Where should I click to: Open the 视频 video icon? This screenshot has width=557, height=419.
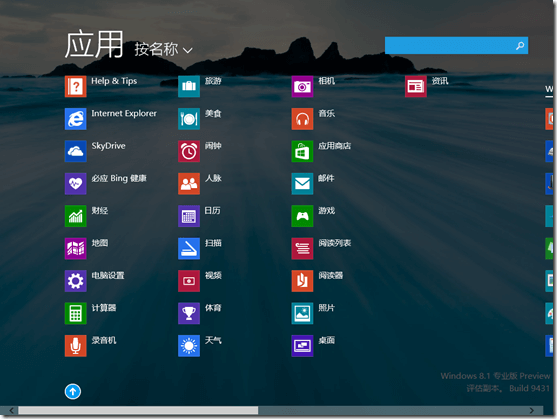(x=189, y=281)
